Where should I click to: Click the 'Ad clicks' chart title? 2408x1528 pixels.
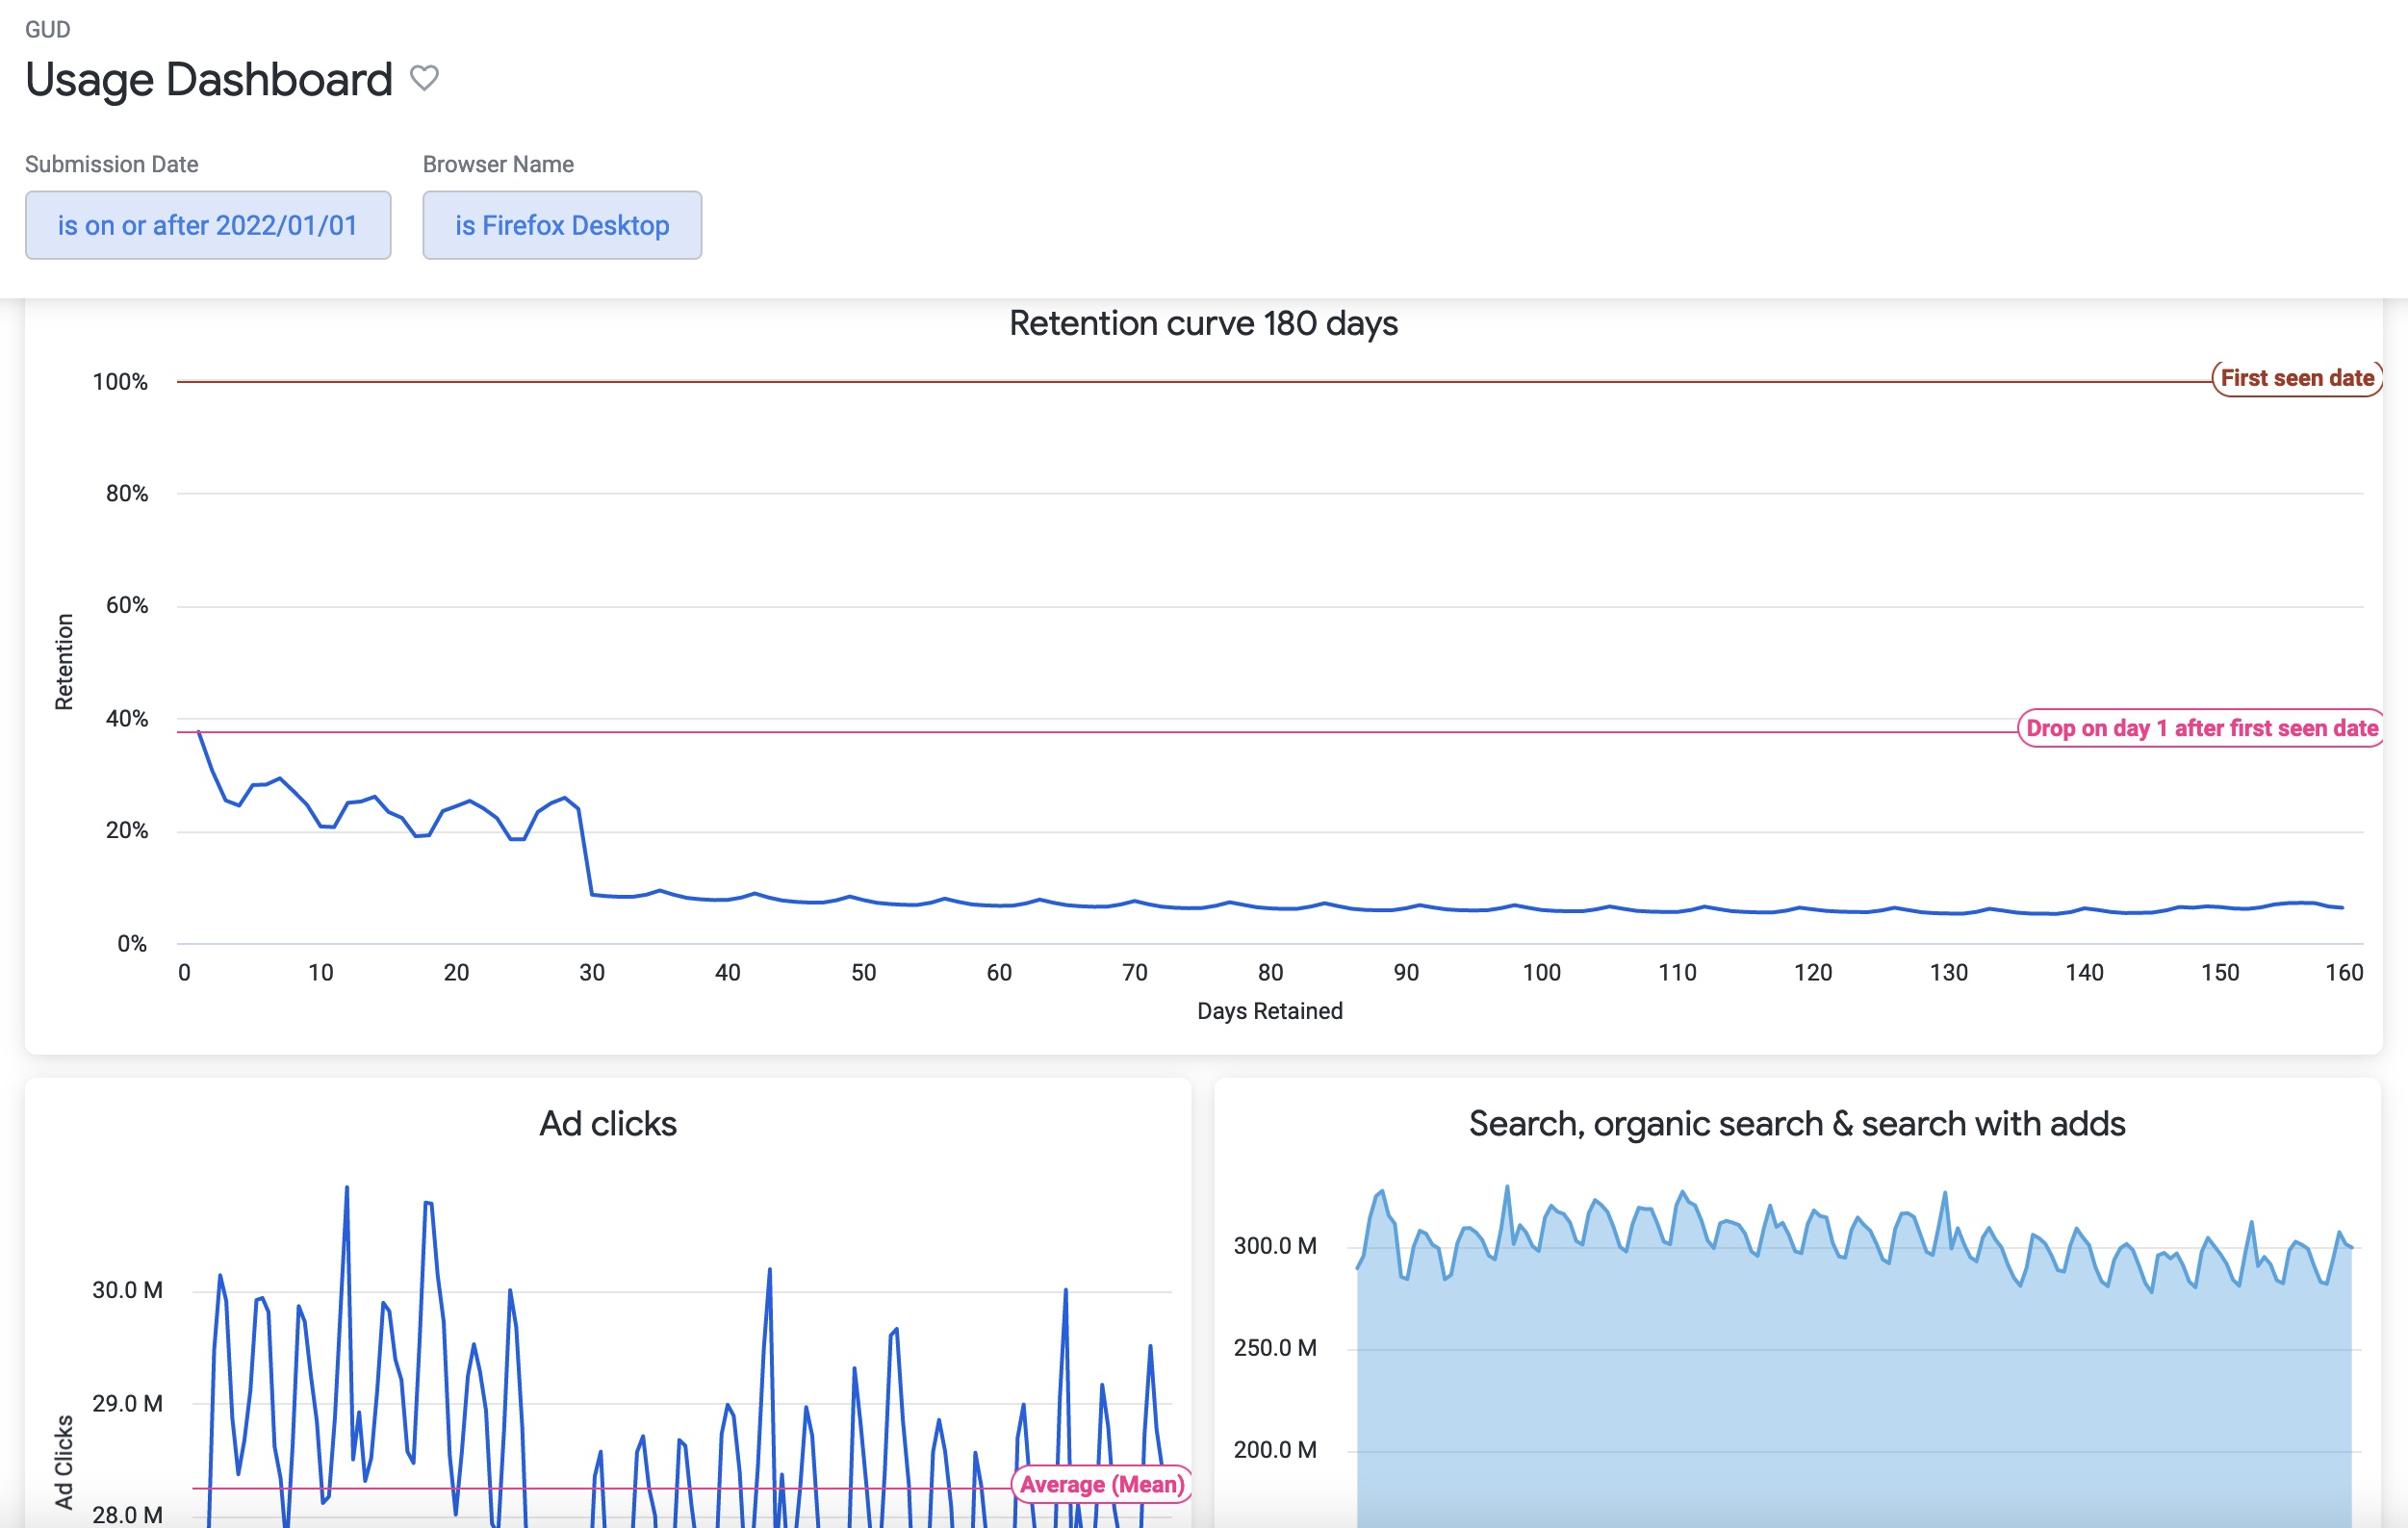pyautogui.click(x=608, y=1123)
